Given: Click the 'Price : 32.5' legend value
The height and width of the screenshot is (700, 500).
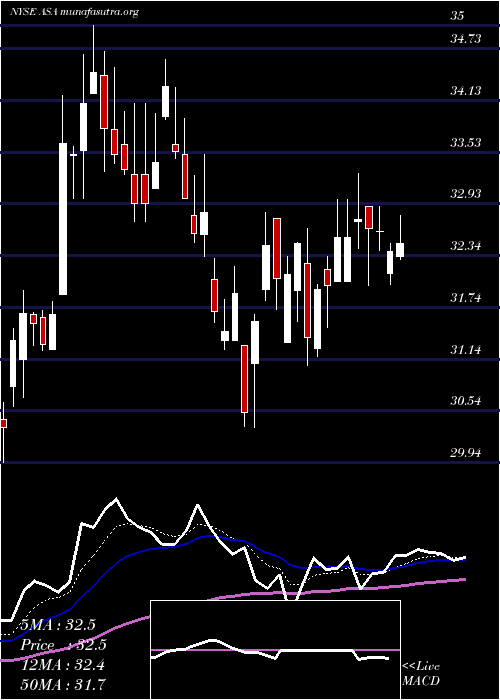Looking at the screenshot, I should 64,645.
